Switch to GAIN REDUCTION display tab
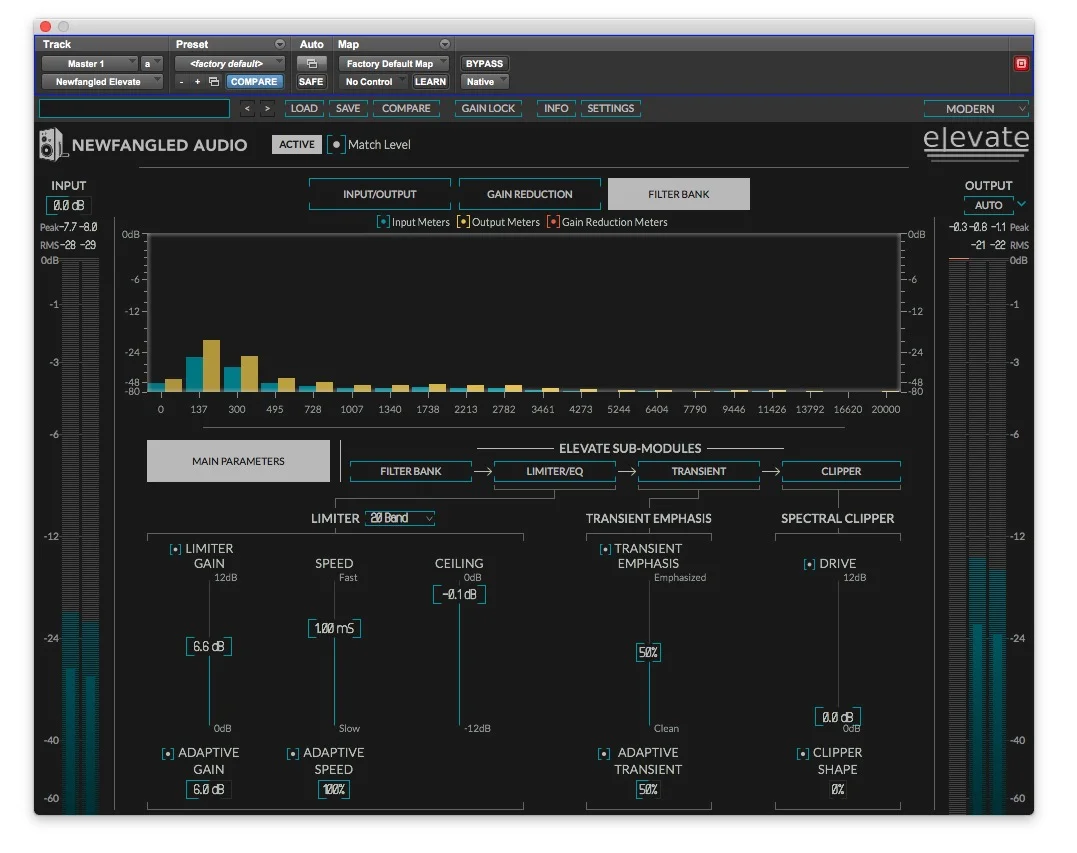This screenshot has height=853, width=1077. (x=530, y=194)
